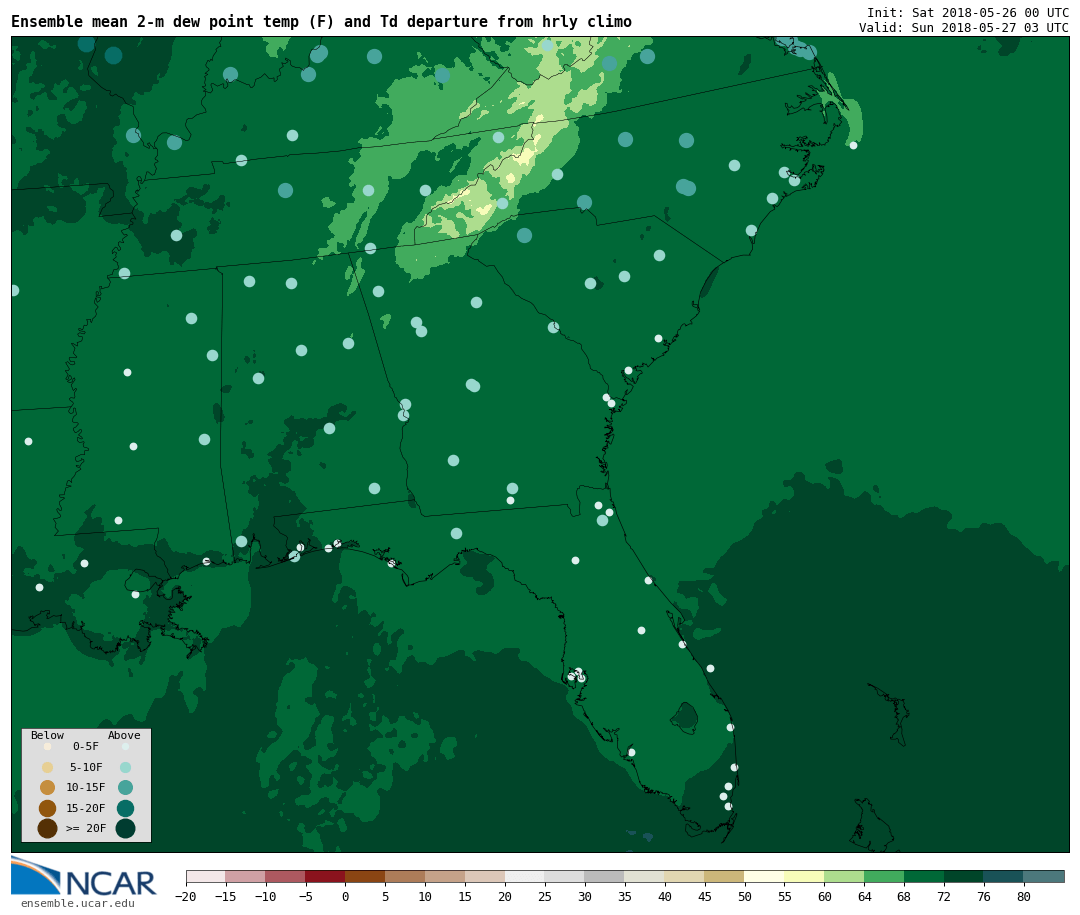Pick slate colorbar segment right of 80
Screen dimensions: 1080x915
1044,876
